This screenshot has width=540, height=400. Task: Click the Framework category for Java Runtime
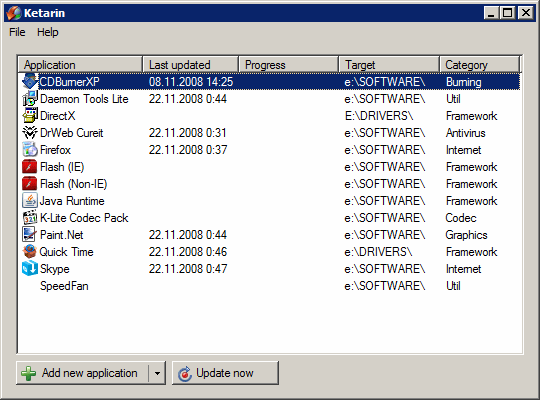(x=471, y=201)
